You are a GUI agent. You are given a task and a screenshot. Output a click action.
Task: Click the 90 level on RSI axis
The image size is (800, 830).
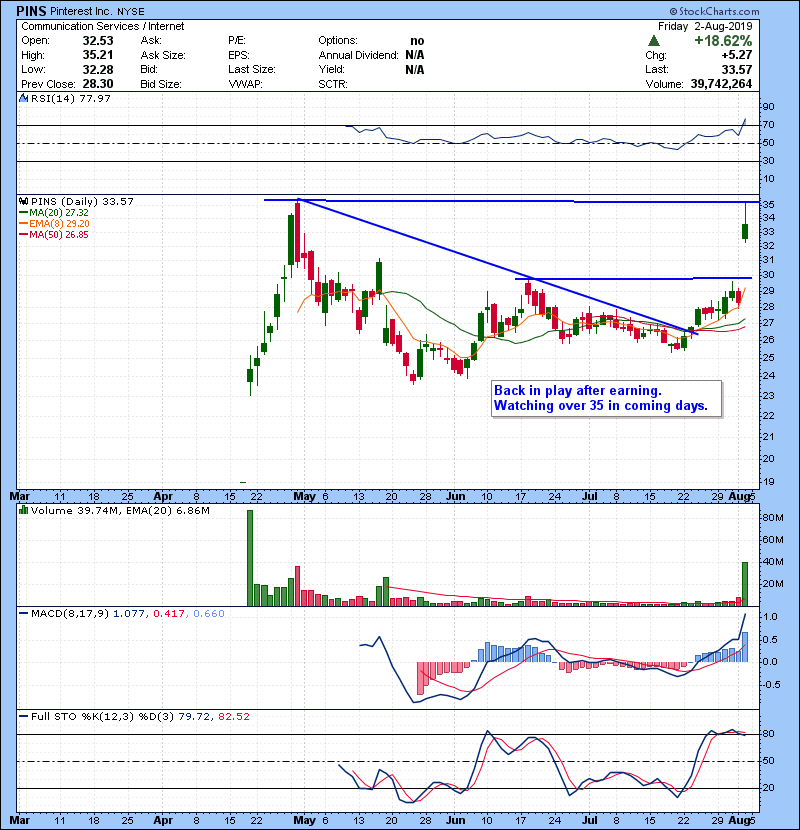[768, 106]
